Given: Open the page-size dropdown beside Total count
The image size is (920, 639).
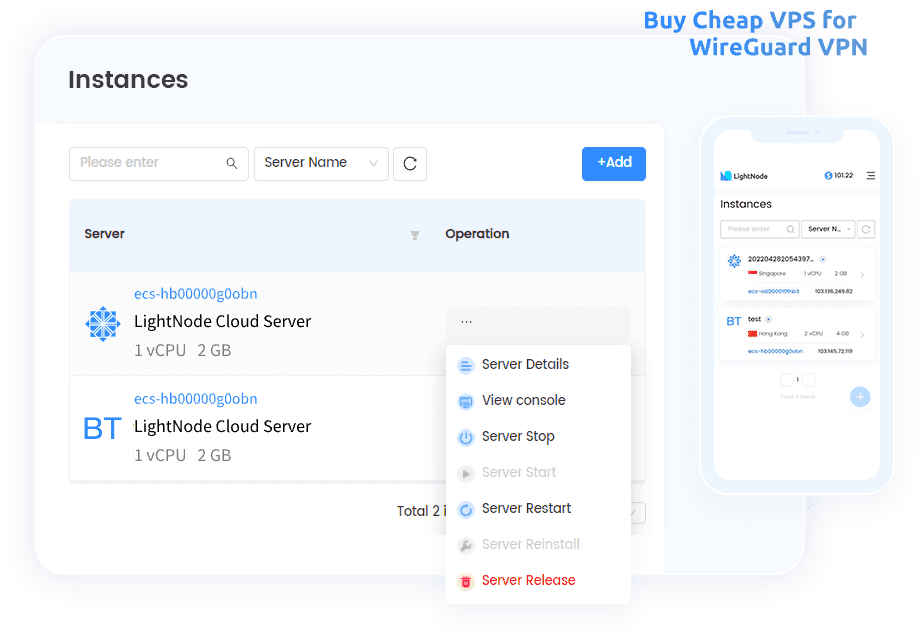Looking at the screenshot, I should (x=638, y=513).
